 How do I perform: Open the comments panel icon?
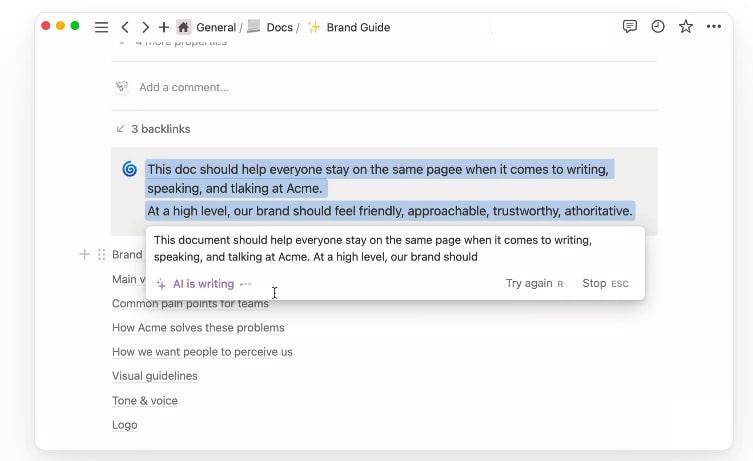[x=630, y=27]
